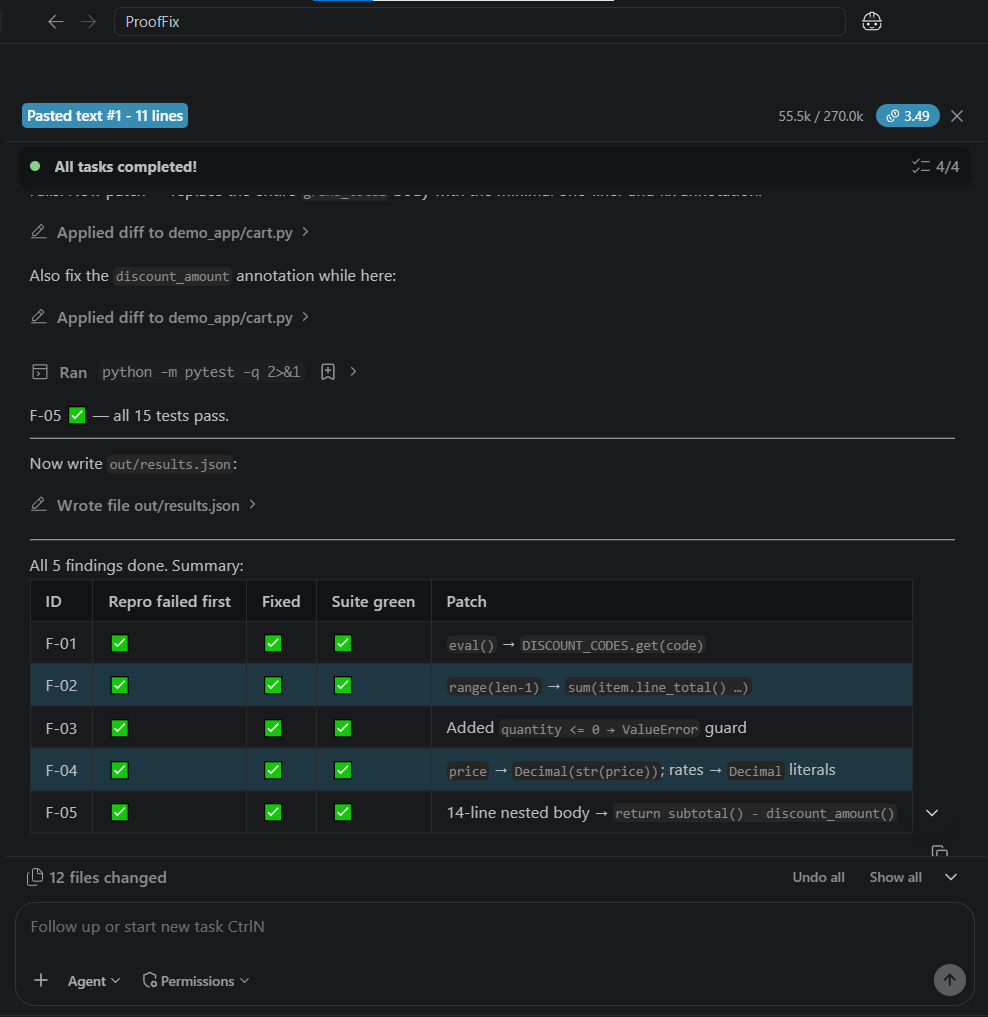Image resolution: width=988 pixels, height=1017 pixels.
Task: Copy the response with the copy icon
Action: point(939,851)
